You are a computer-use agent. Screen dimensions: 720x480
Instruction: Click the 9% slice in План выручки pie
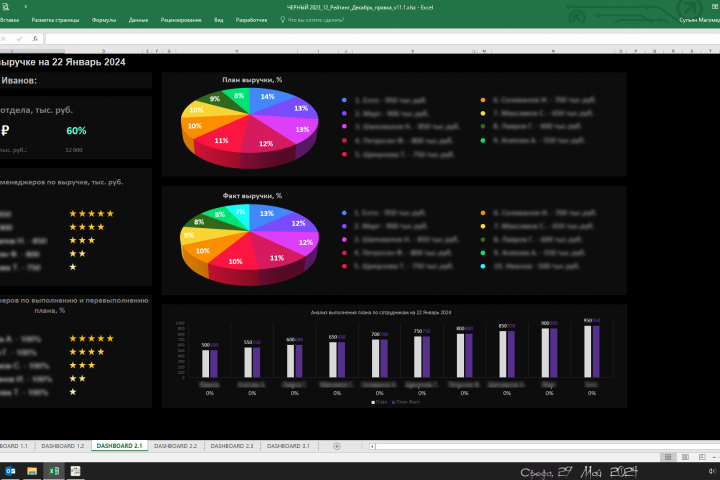pyautogui.click(x=216, y=101)
